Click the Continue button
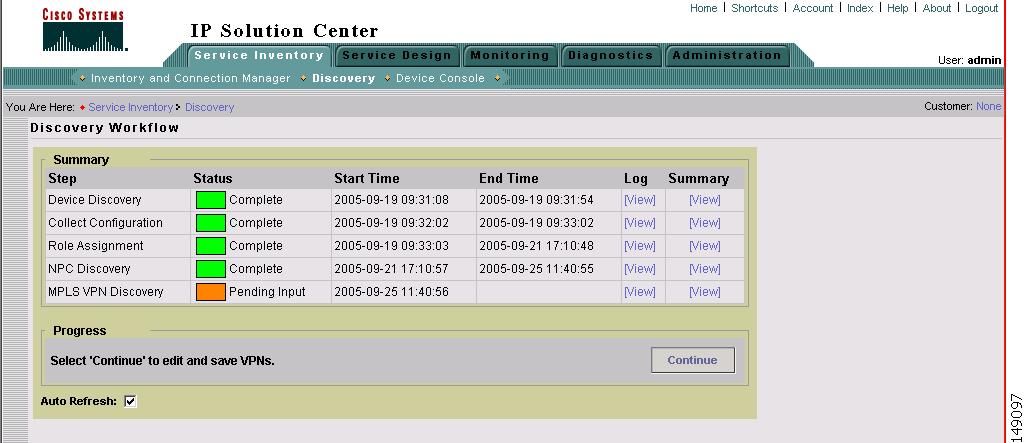This screenshot has width=1024, height=443. point(692,360)
